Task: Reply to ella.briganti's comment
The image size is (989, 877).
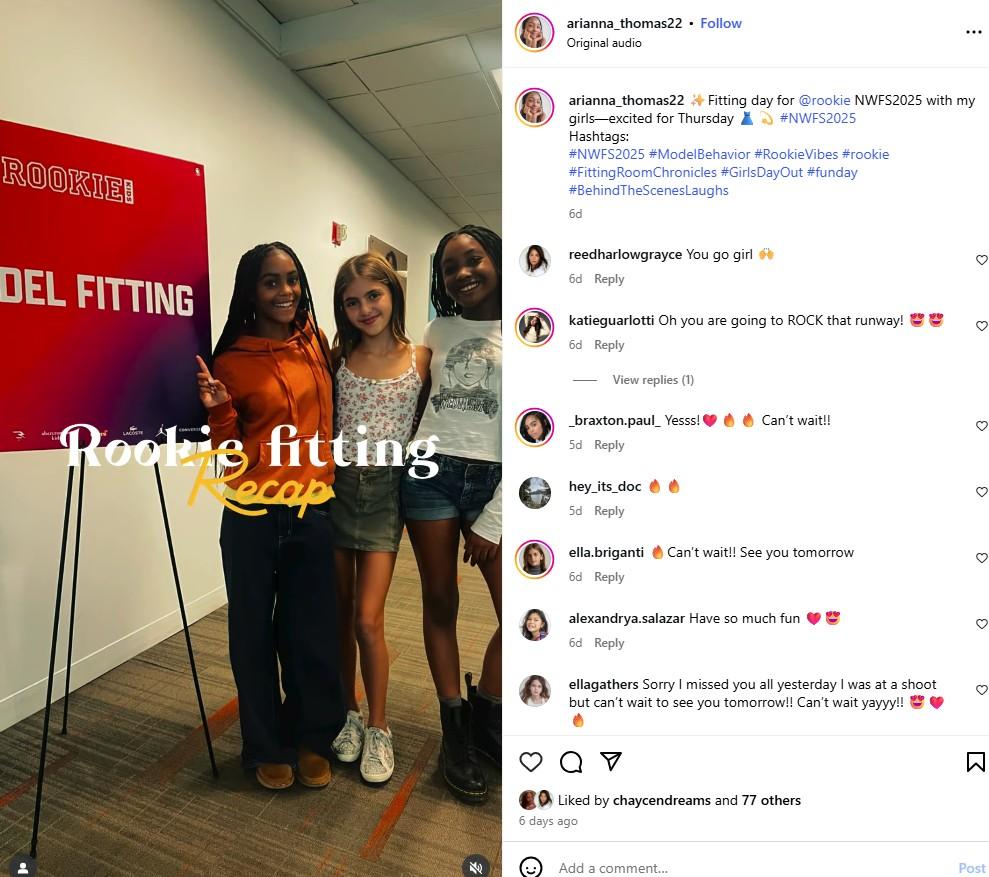Action: pyautogui.click(x=609, y=577)
